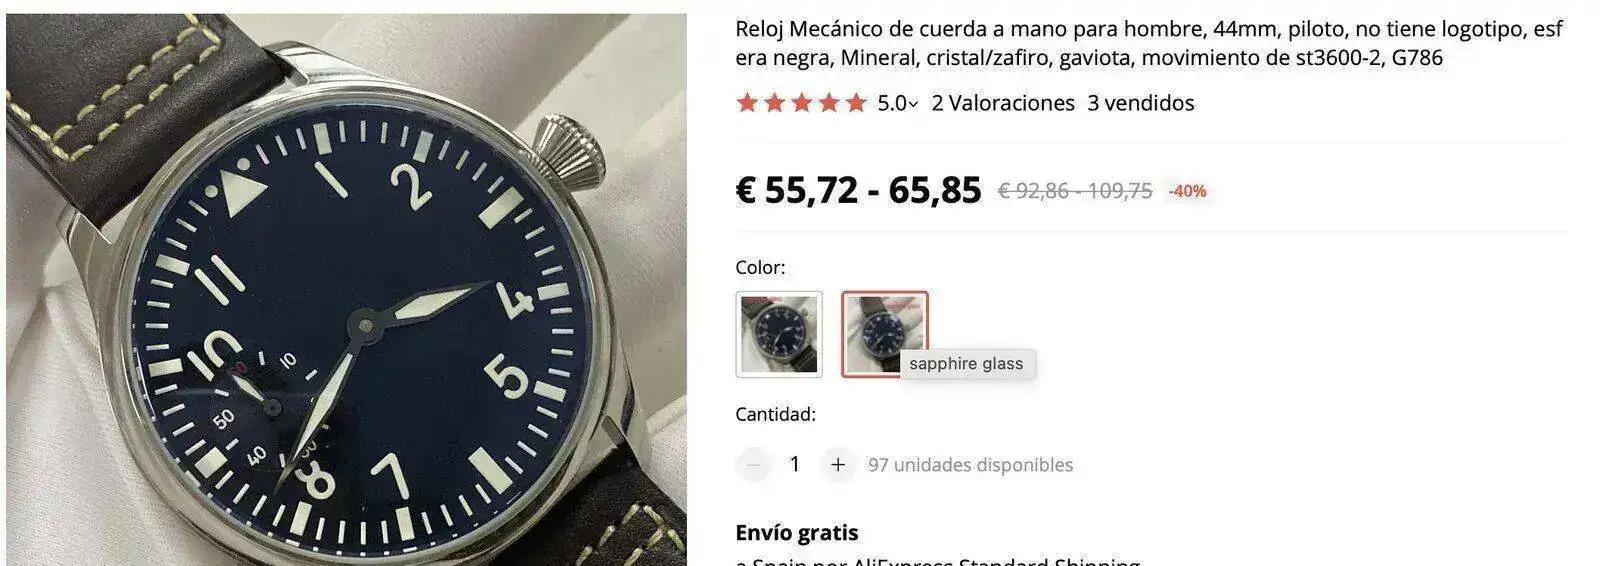
Task: Click the € 55,72 - 65,85 price
Action: pos(859,189)
